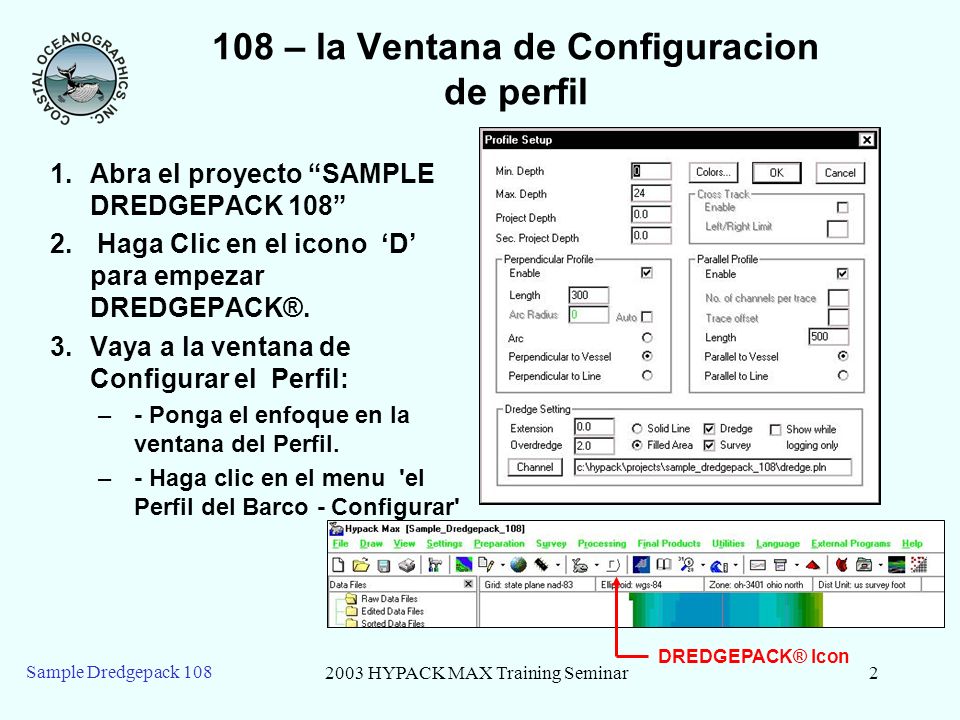Click the channel file path field
The image size is (960, 720).
(713, 467)
